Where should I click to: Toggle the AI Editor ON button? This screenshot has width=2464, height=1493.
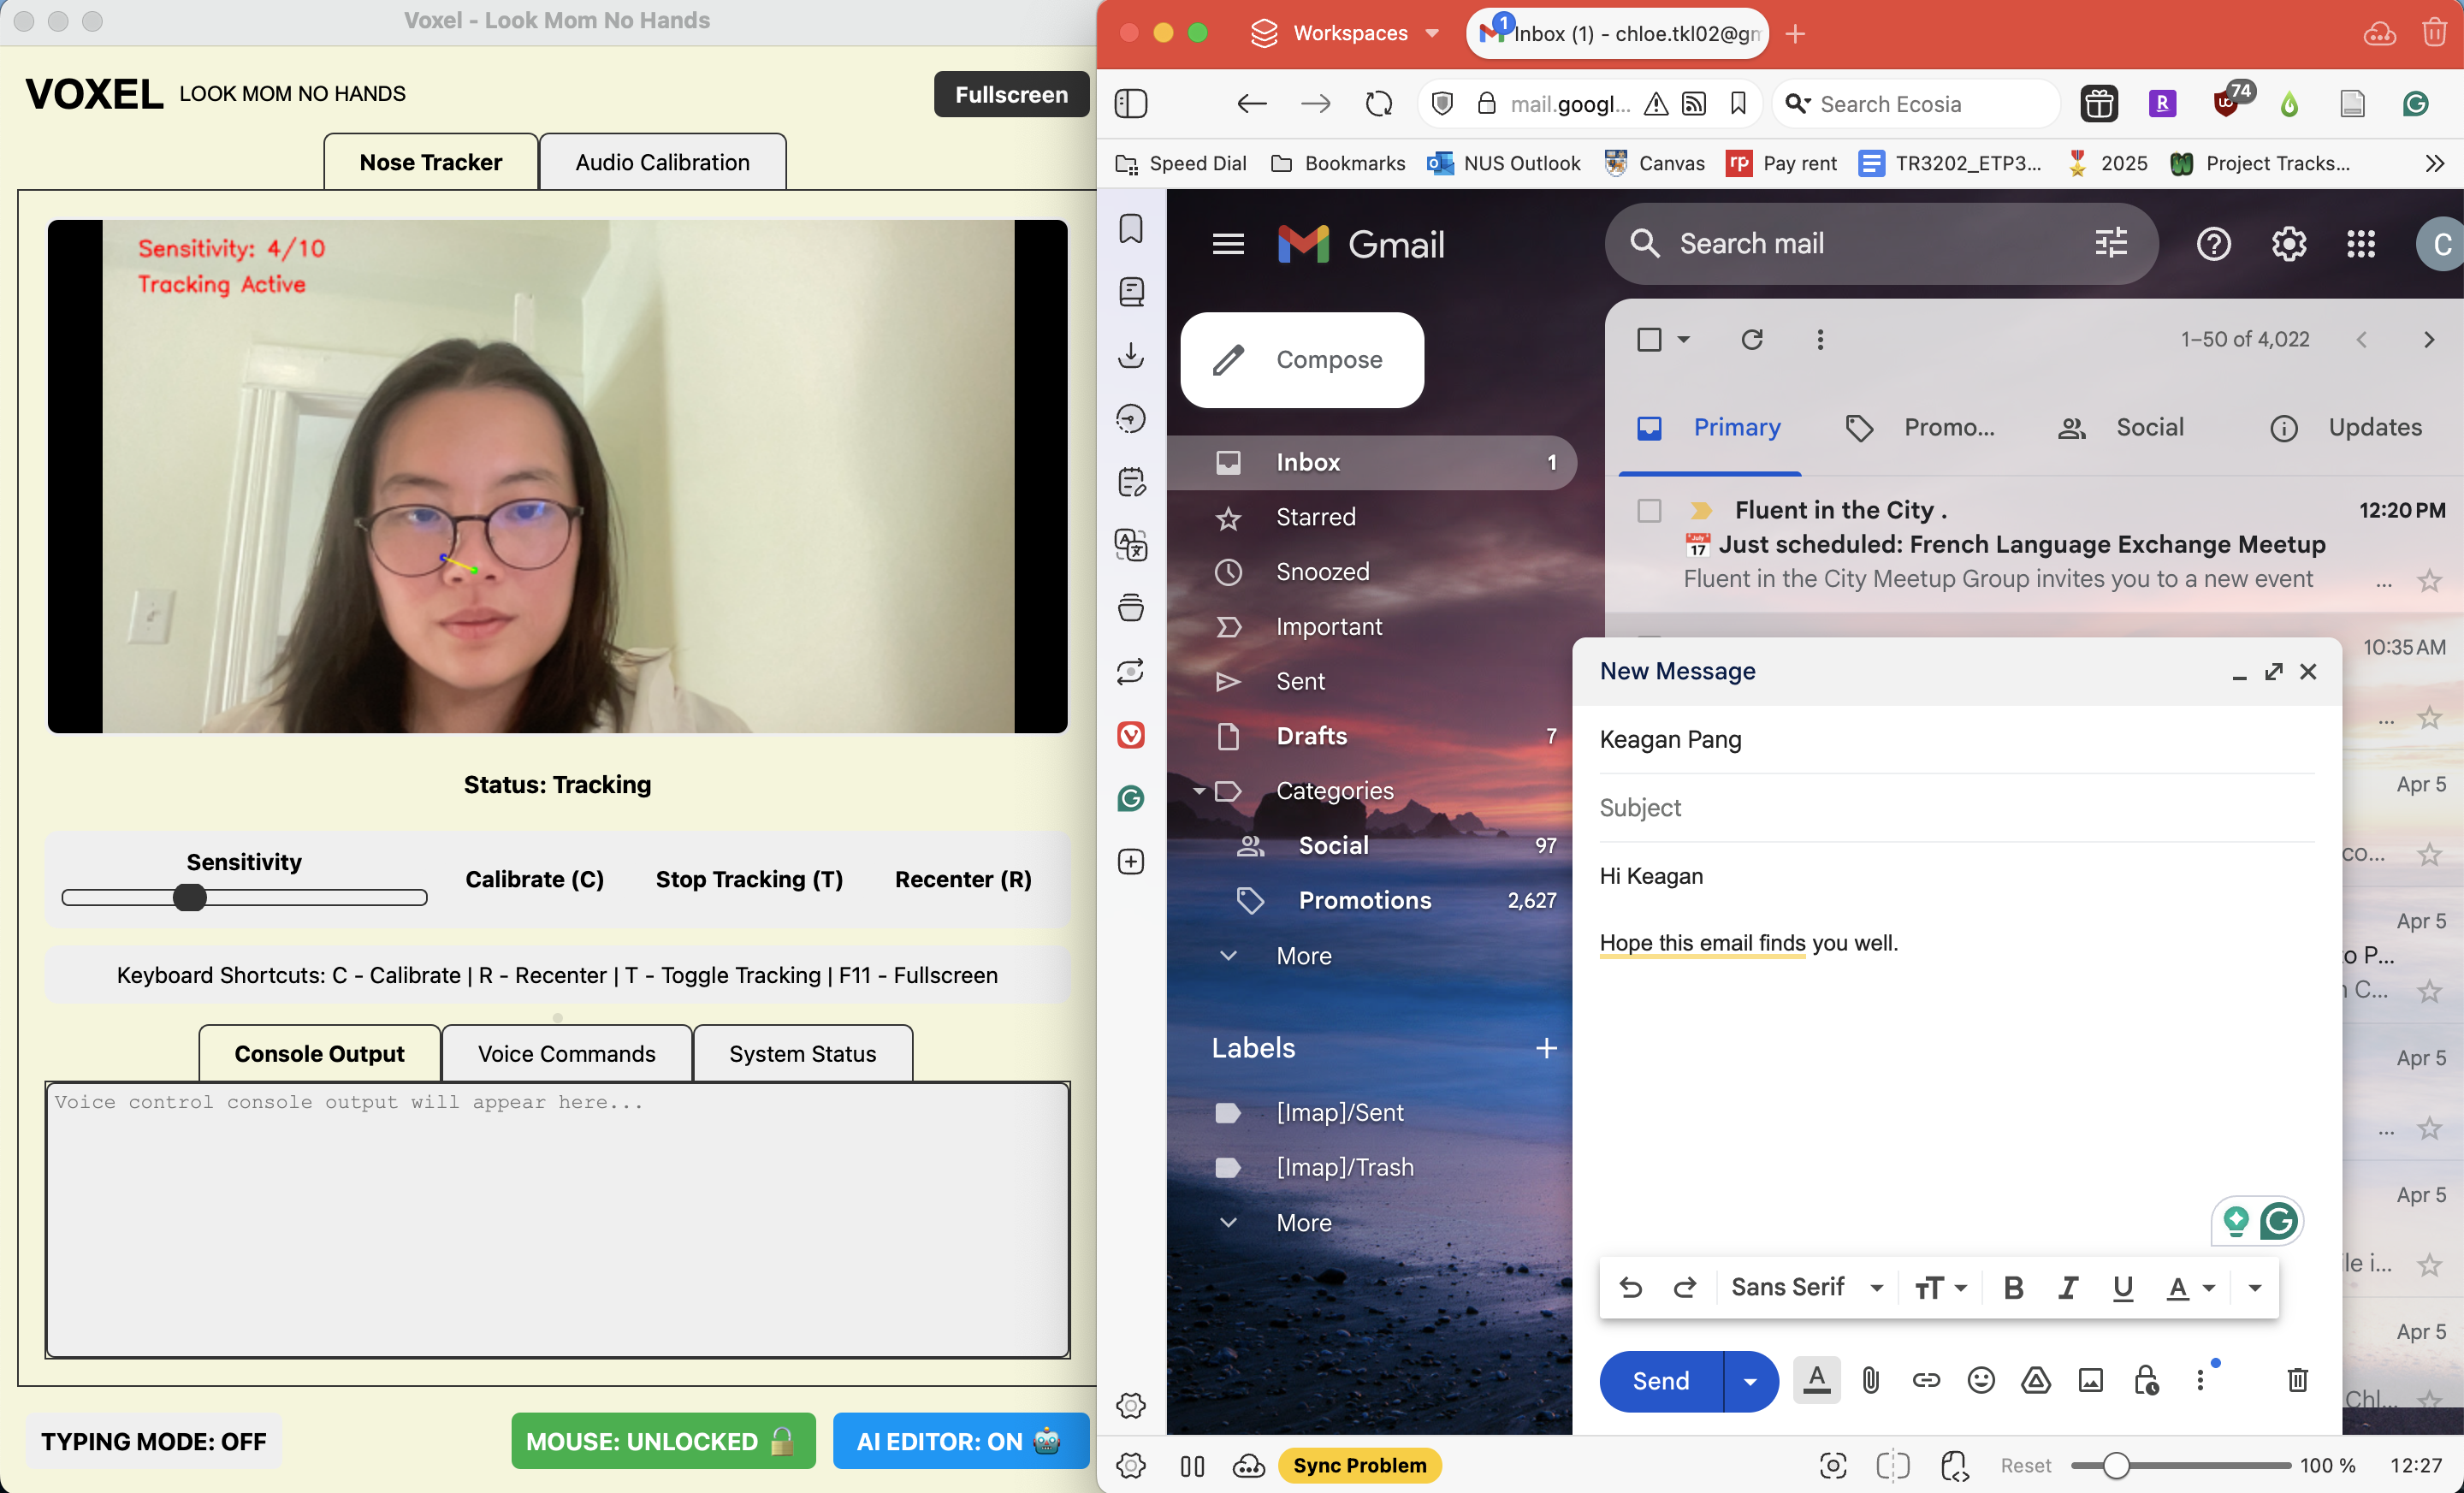(x=960, y=1441)
